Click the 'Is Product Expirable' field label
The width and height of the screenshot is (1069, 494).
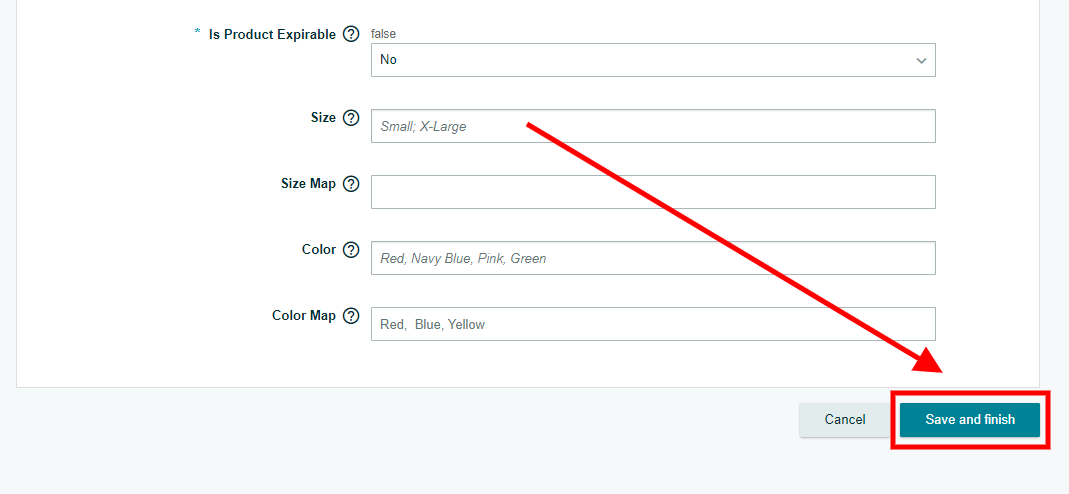pos(272,35)
